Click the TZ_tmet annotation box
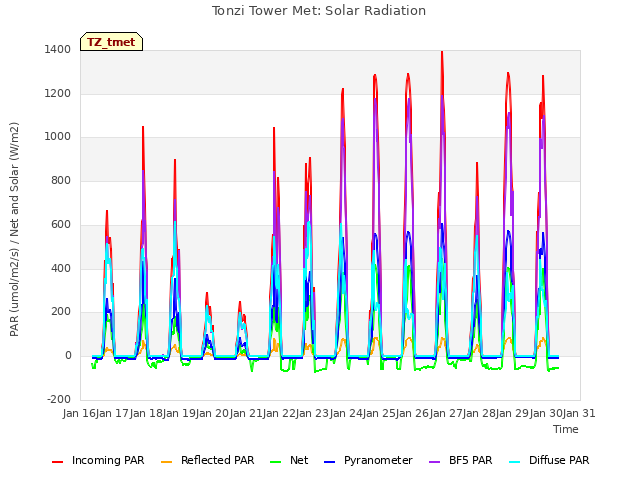Image resolution: width=640 pixels, height=480 pixels. pos(111,42)
